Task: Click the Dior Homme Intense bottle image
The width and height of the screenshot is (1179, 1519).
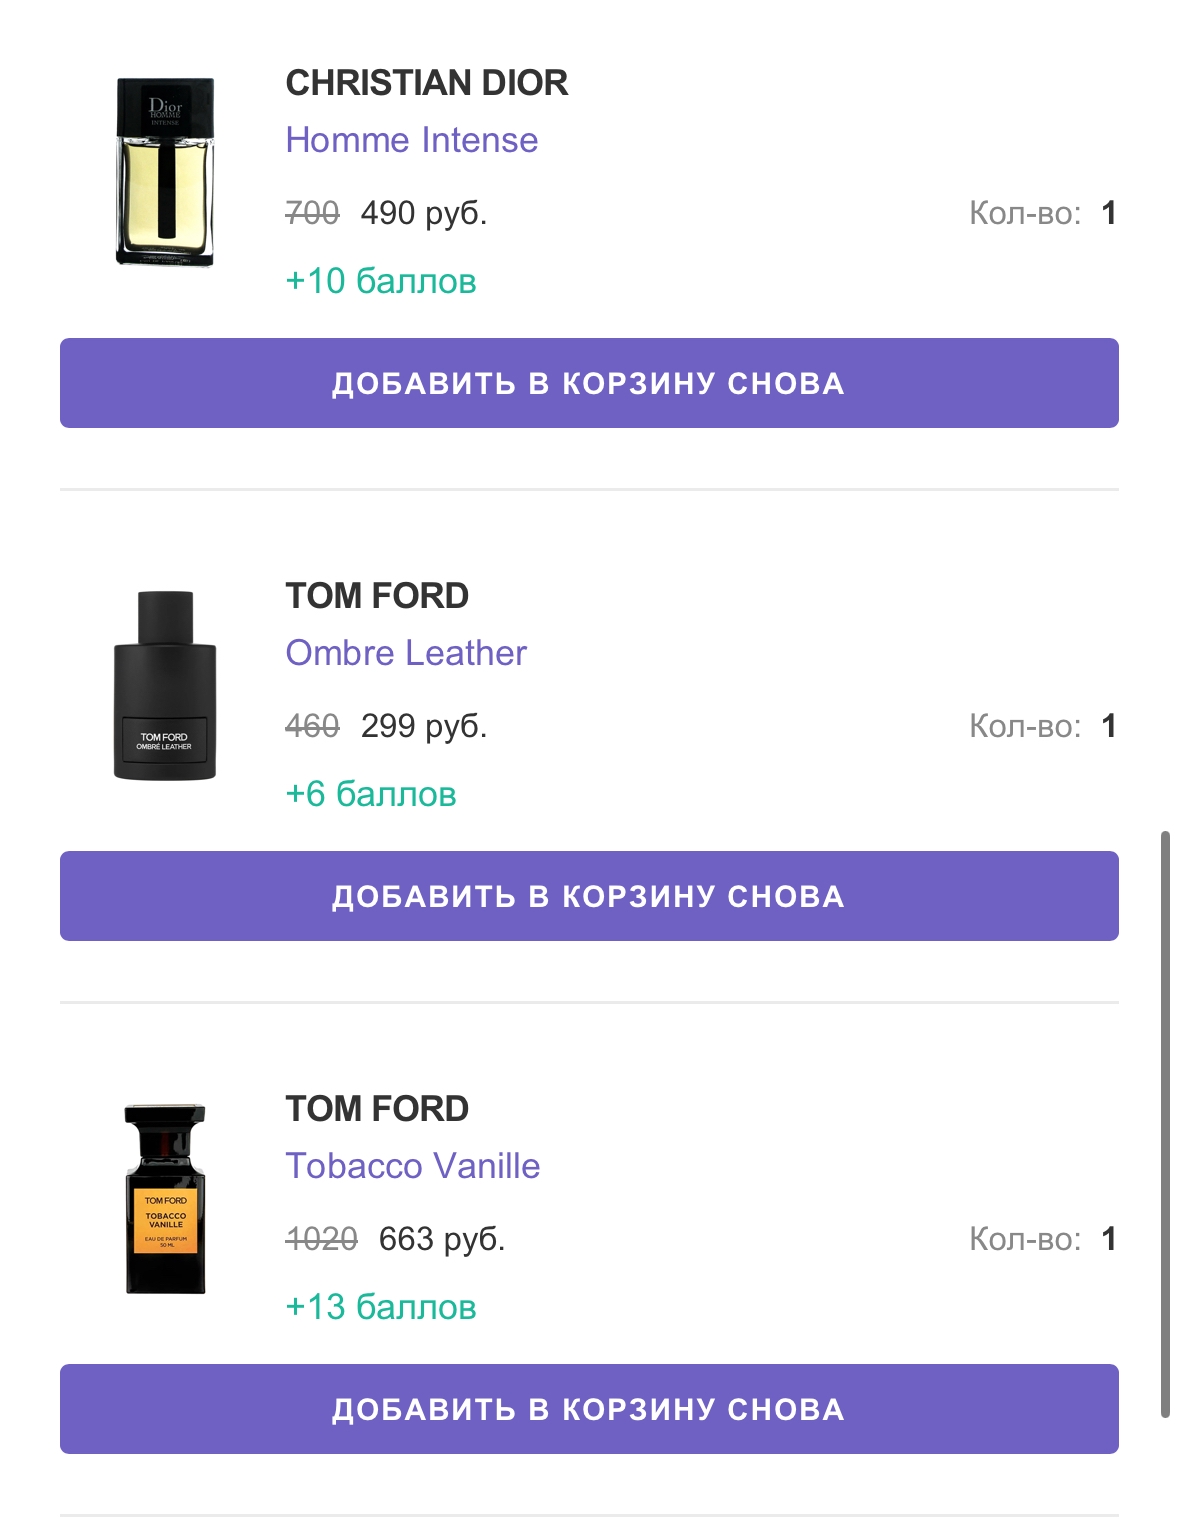Action: click(x=165, y=172)
